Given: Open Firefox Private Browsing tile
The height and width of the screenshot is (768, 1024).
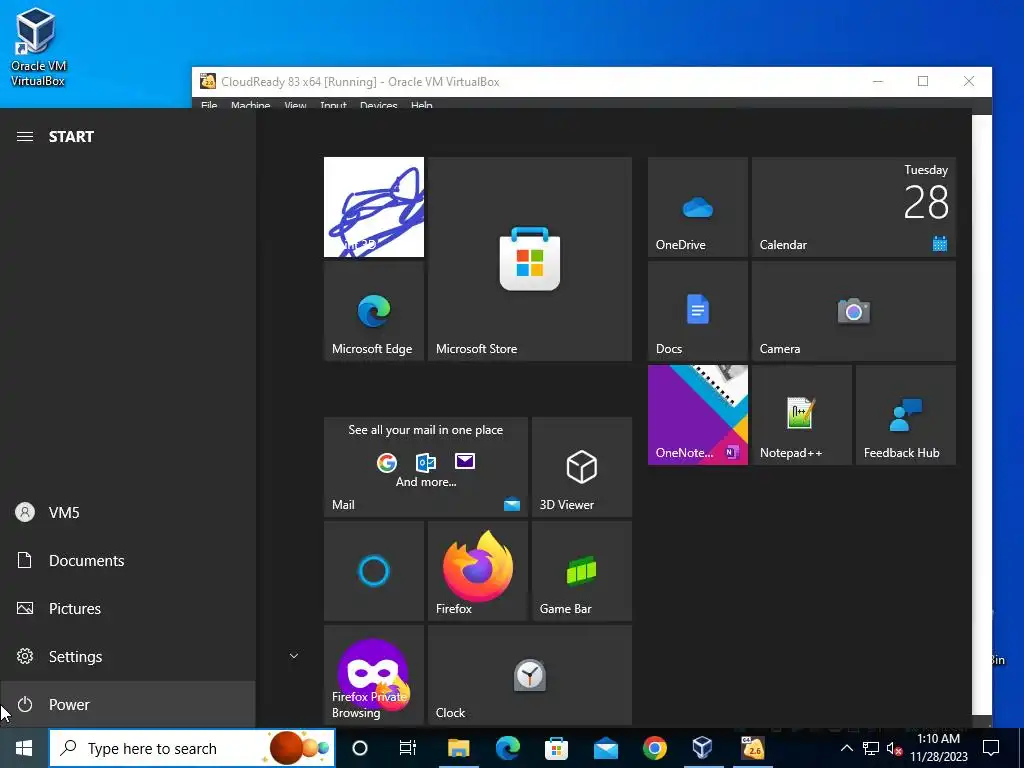Looking at the screenshot, I should tap(374, 675).
